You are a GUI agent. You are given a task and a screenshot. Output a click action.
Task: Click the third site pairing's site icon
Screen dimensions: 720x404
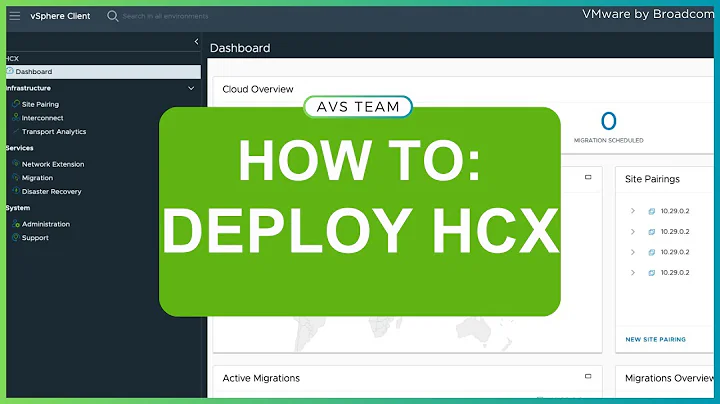click(651, 252)
